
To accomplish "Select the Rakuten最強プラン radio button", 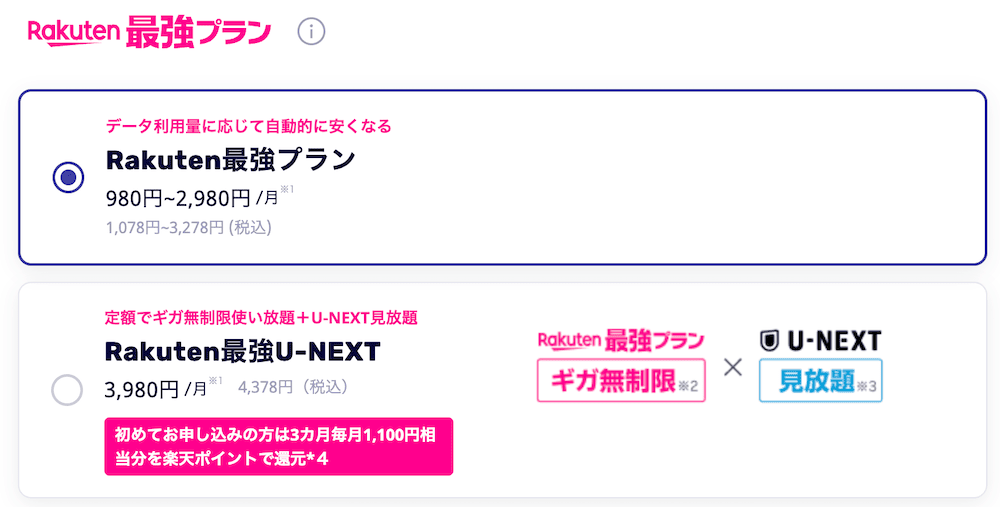I will (x=67, y=178).
